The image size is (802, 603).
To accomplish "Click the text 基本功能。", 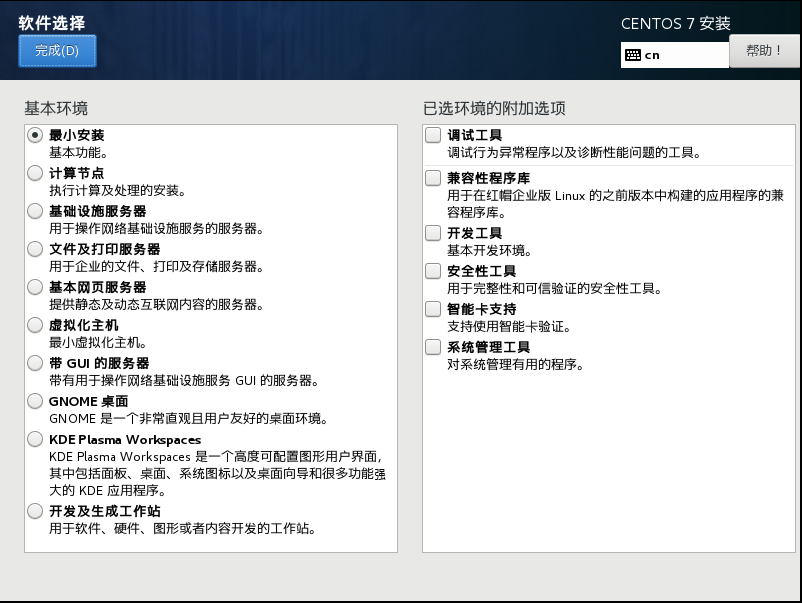I will point(78,152).
